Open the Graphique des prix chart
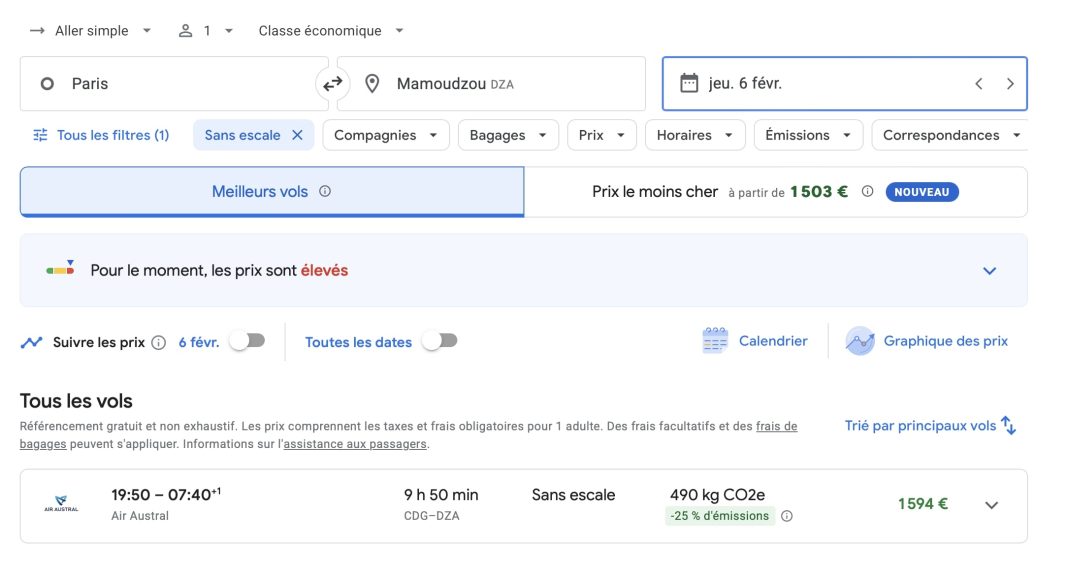This screenshot has width=1068, height=576. tap(927, 341)
